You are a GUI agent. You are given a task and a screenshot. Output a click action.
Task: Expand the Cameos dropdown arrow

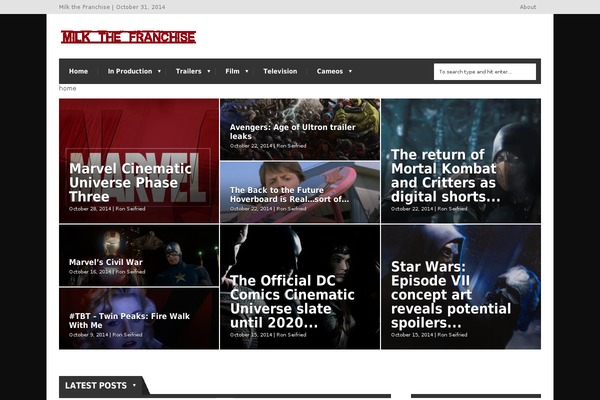tap(350, 71)
